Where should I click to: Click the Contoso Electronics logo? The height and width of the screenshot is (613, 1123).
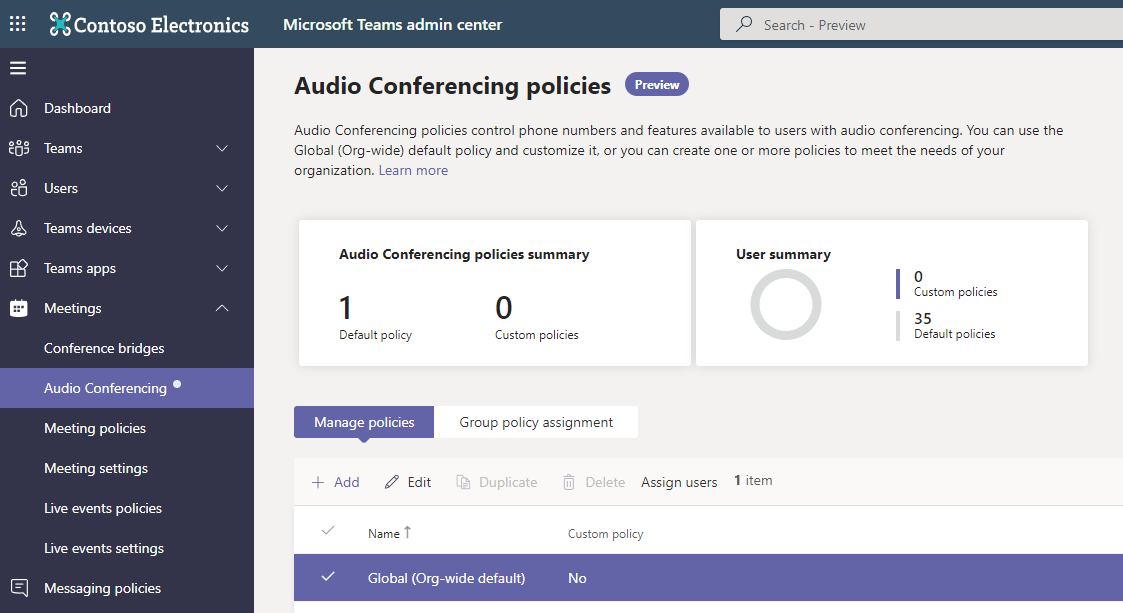point(149,24)
